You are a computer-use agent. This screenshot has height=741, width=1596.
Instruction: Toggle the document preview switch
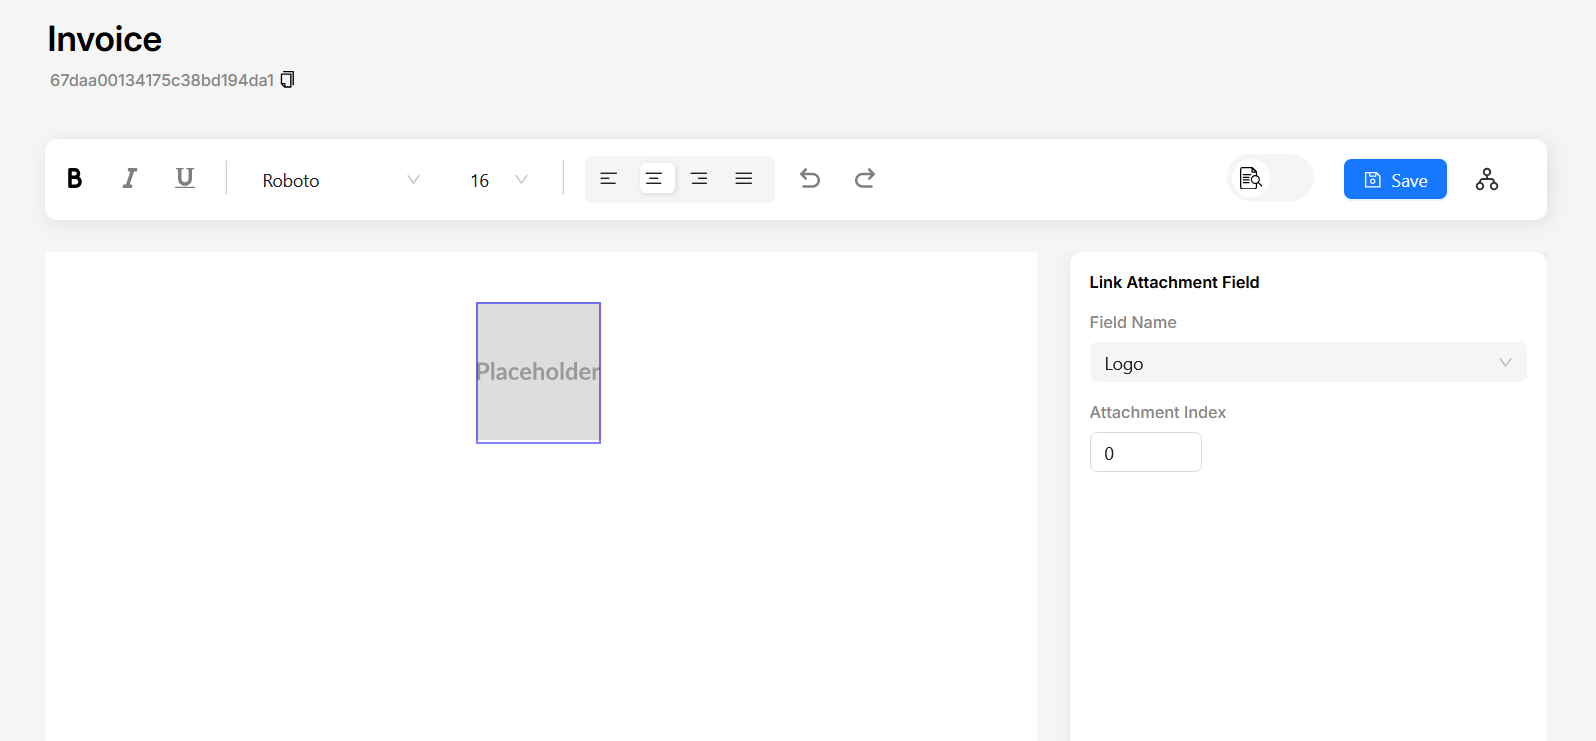(x=1269, y=179)
